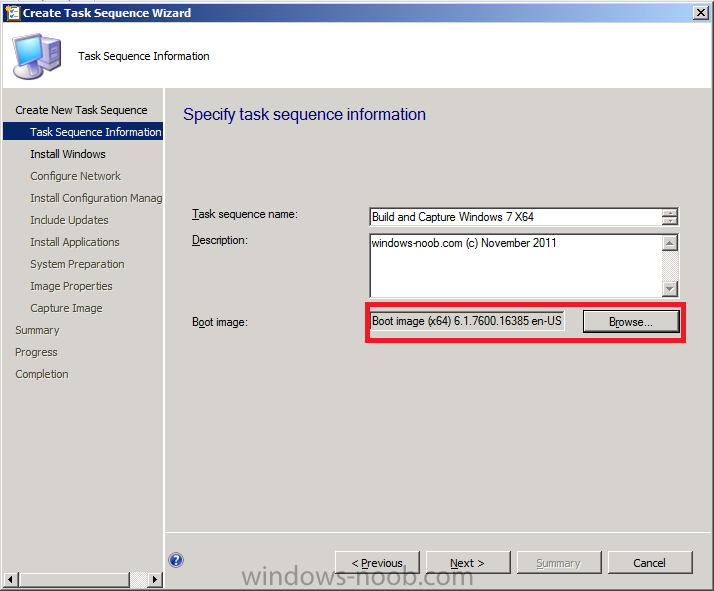Click the Cancel button

click(x=650, y=563)
